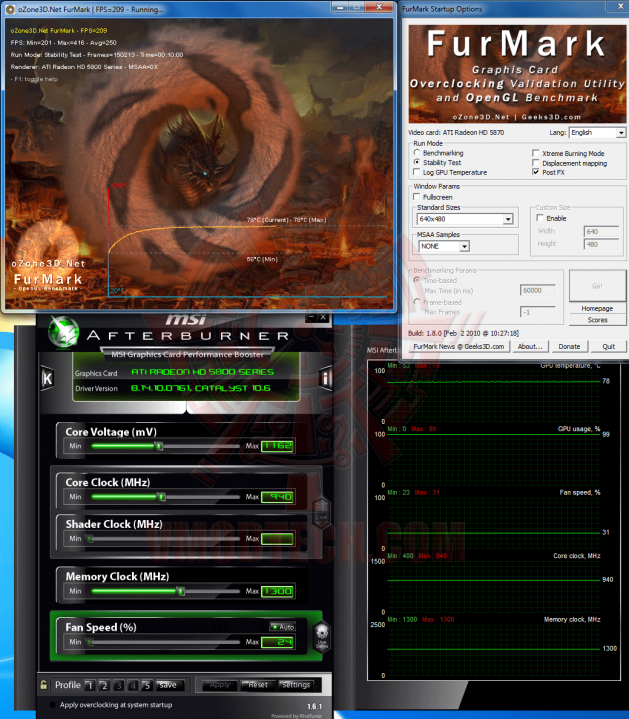Click the Go! button in FurMark

[597, 286]
